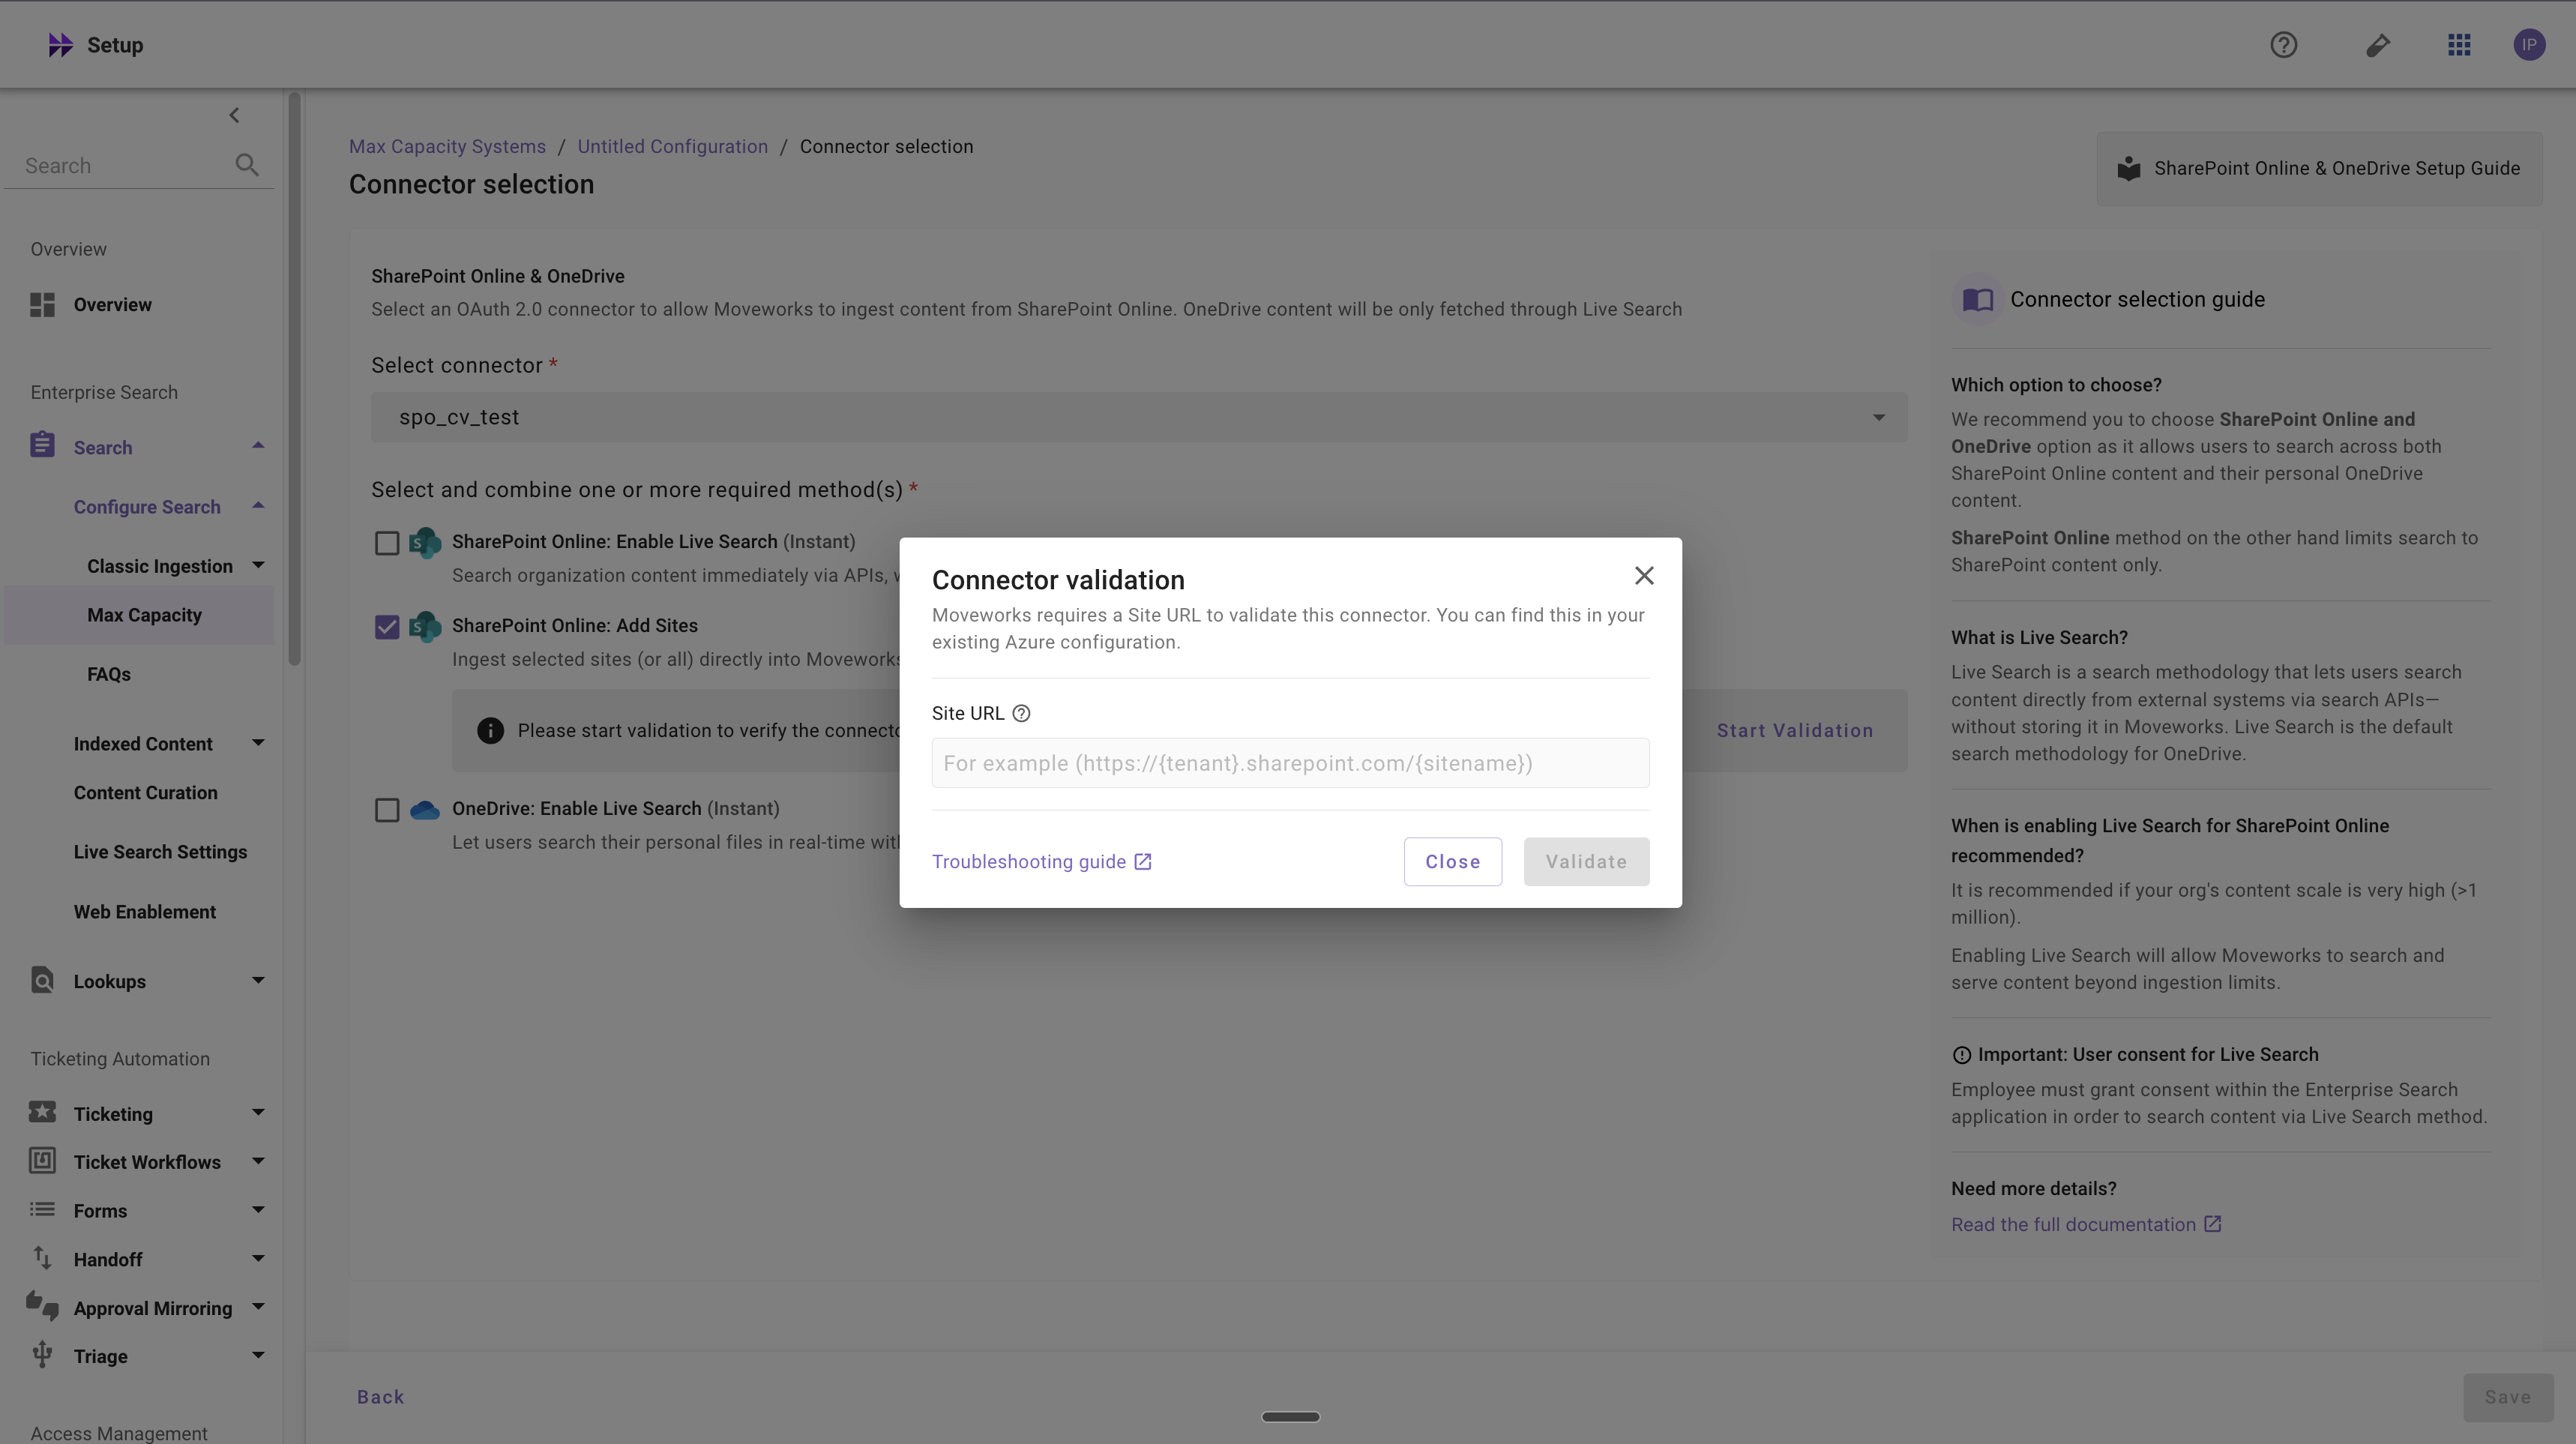
Task: Click the OneDrive cloud icon
Action: (x=425, y=810)
